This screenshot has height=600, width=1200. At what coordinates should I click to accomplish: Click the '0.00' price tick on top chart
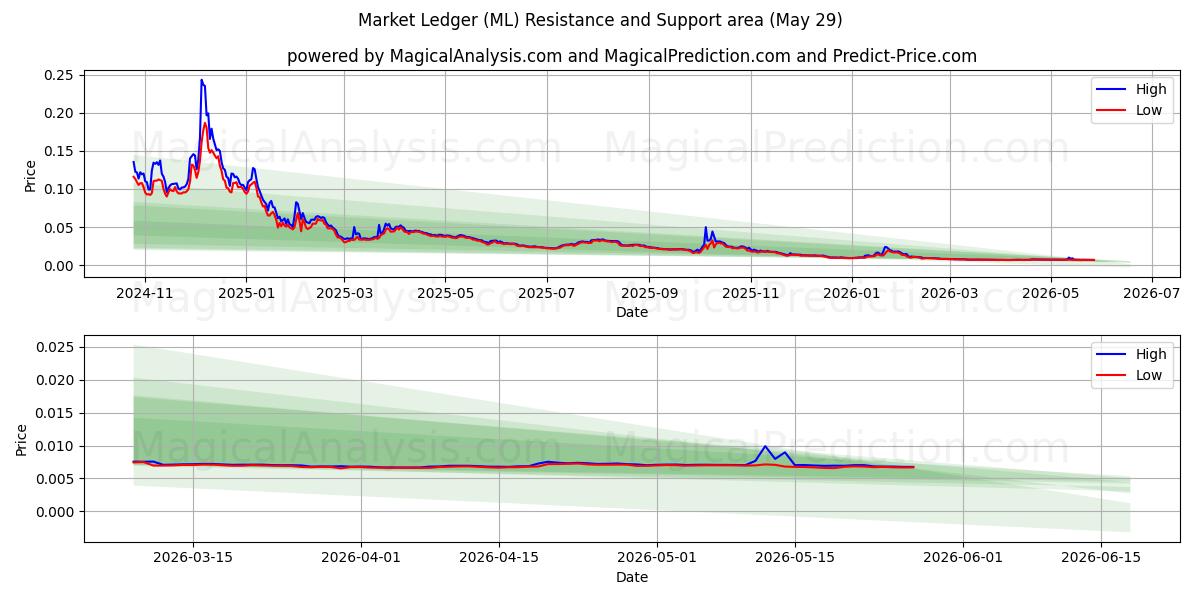[59, 266]
